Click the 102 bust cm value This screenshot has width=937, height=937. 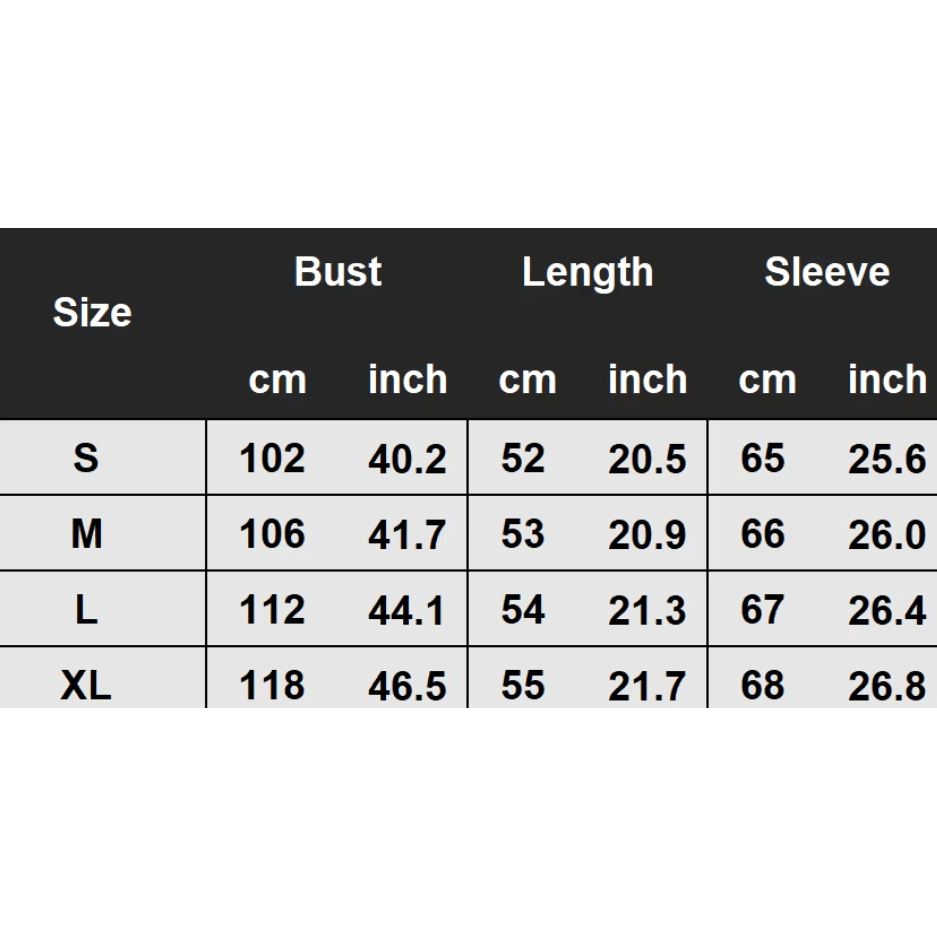[272, 458]
